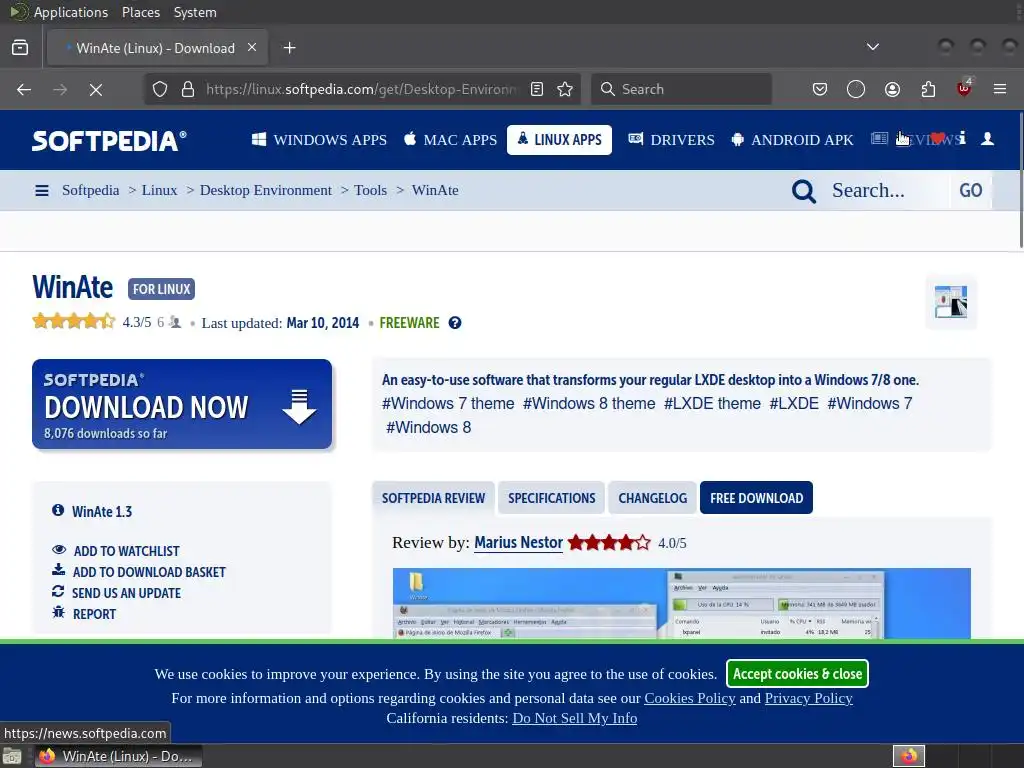This screenshot has width=1024, height=768.
Task: Click the FOR LINUX badge
Action: (161, 289)
